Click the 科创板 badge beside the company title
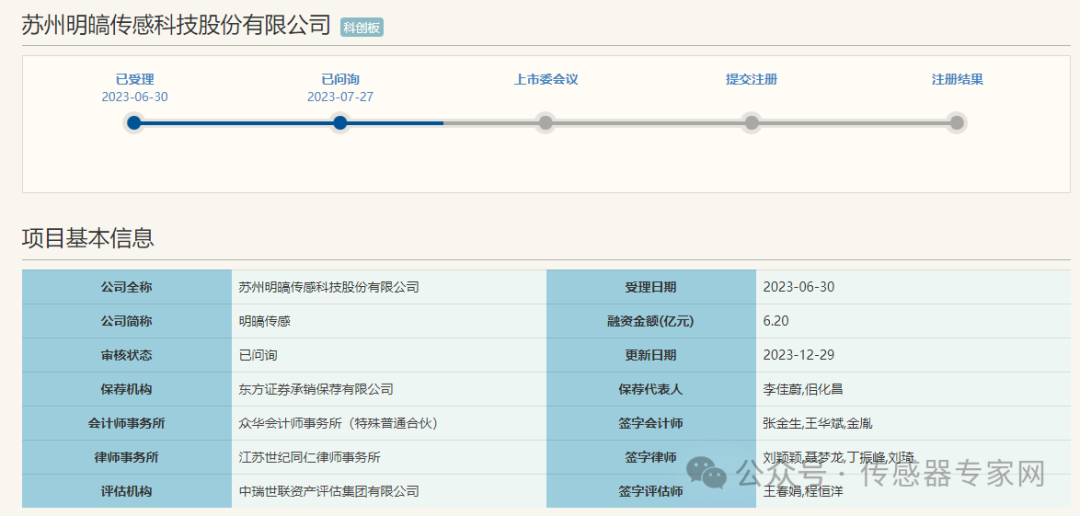 (361, 28)
